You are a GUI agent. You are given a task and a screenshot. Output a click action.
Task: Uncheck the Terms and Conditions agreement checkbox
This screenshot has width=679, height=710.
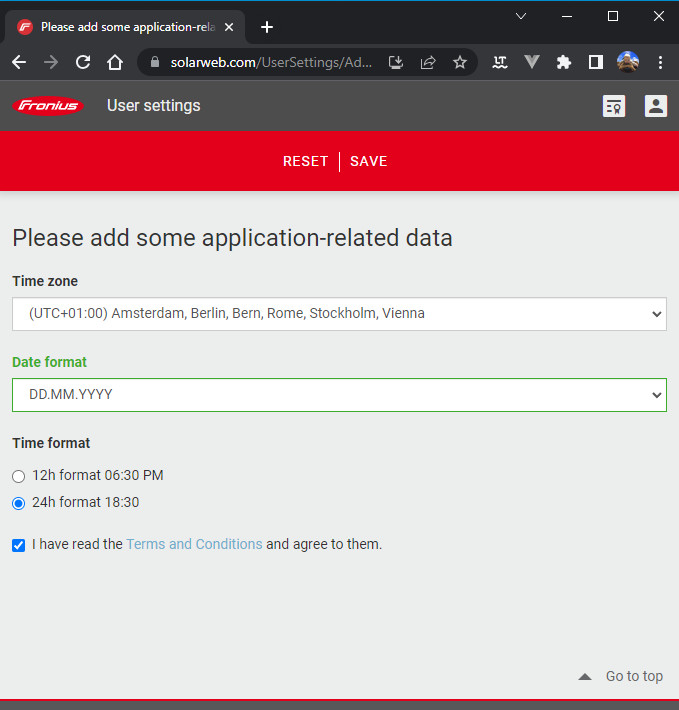click(19, 545)
